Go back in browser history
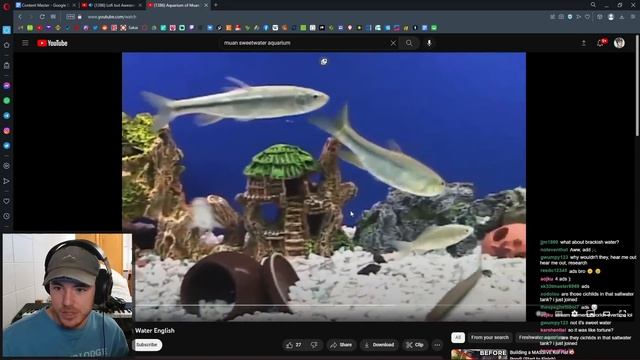 point(20,17)
